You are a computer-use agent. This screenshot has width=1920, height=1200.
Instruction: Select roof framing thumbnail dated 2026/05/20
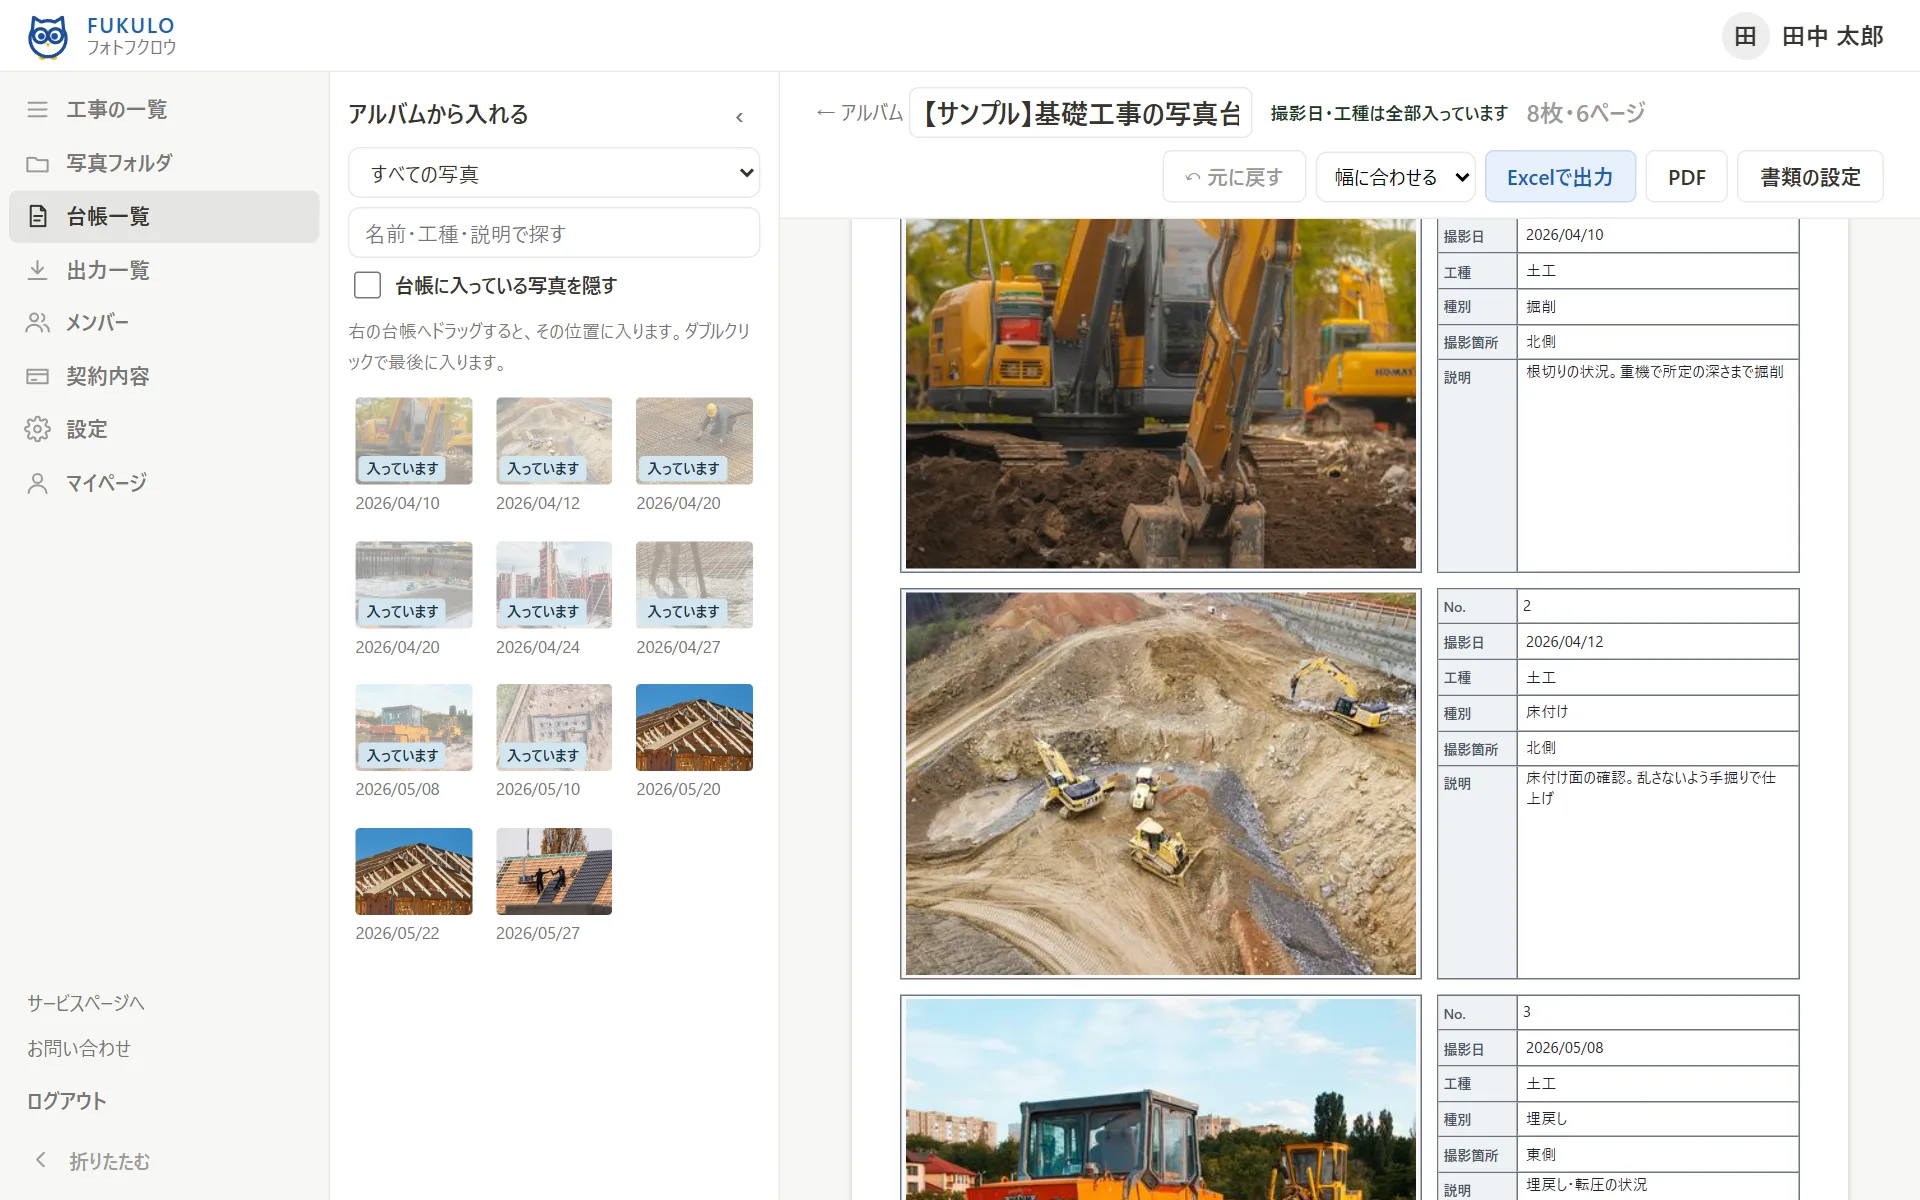coord(694,727)
